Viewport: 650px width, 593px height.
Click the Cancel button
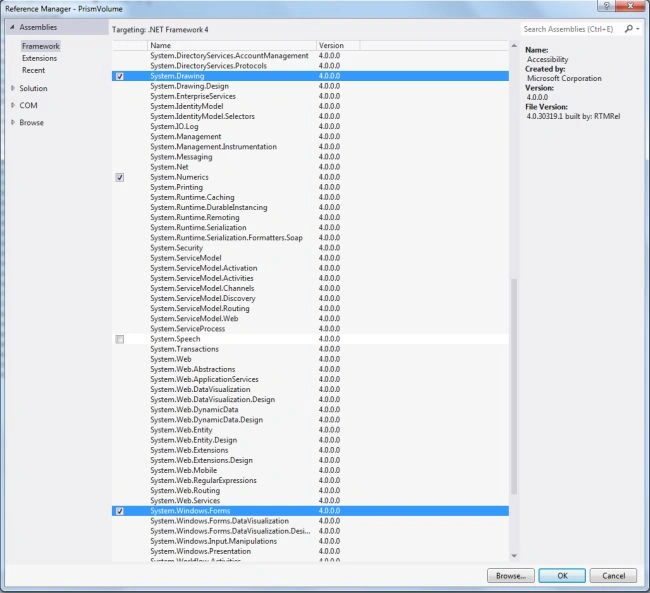pyautogui.click(x=613, y=576)
